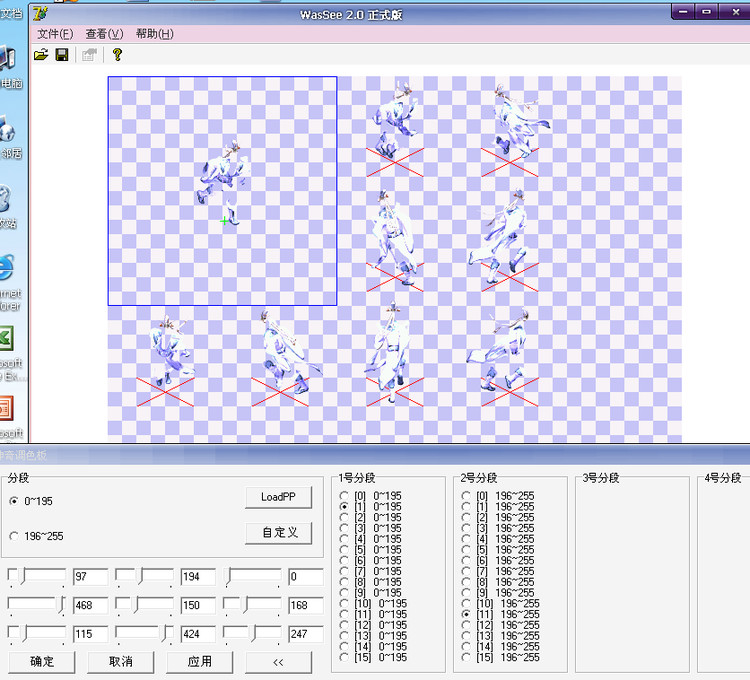Apply changes with the 应用 button

click(x=199, y=662)
